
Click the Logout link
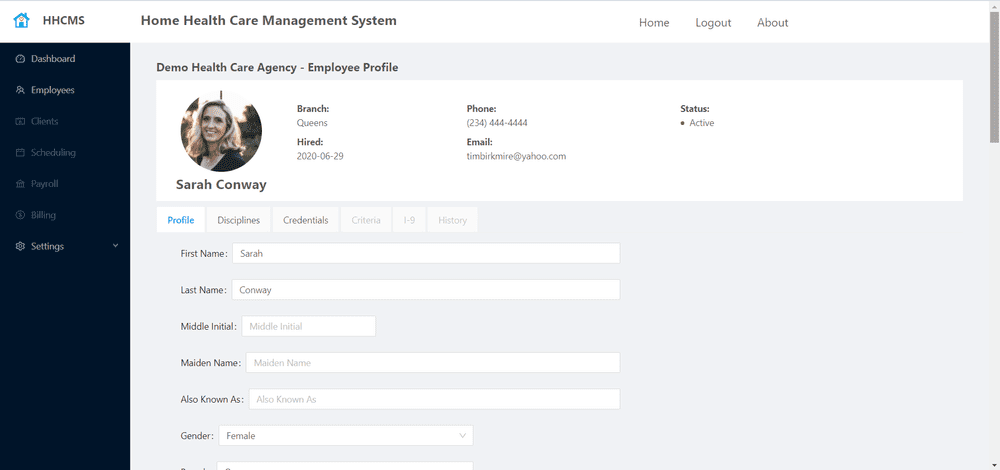pyautogui.click(x=713, y=23)
